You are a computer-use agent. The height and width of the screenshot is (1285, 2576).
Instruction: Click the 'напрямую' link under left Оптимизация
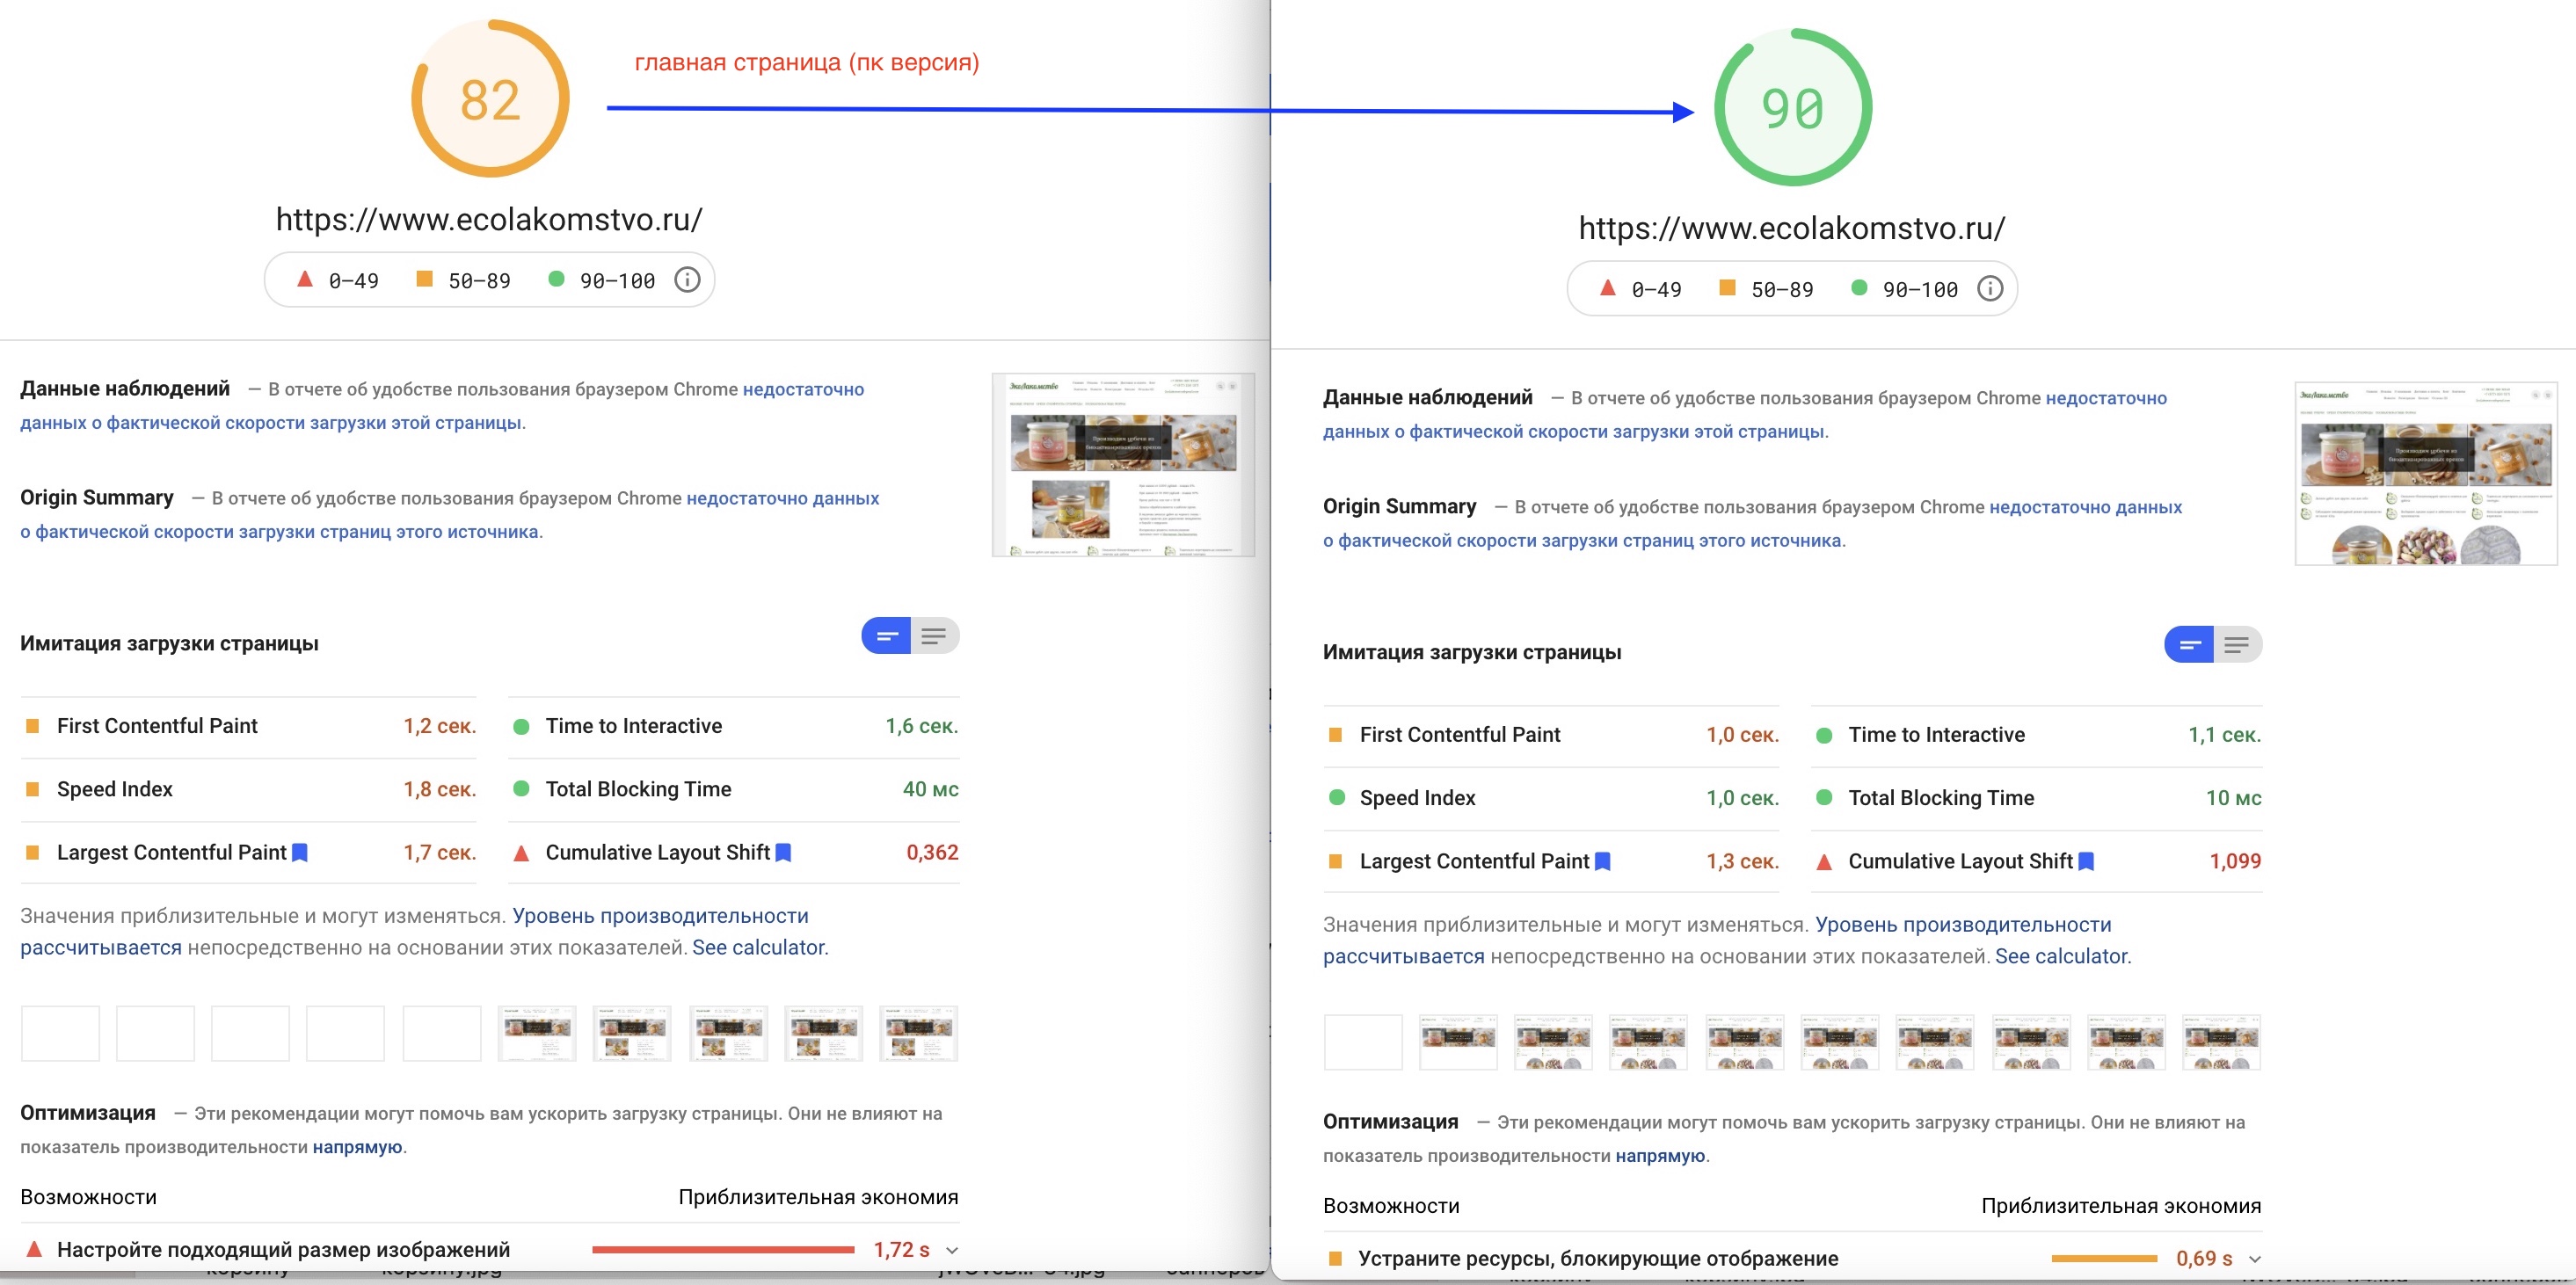[357, 1147]
